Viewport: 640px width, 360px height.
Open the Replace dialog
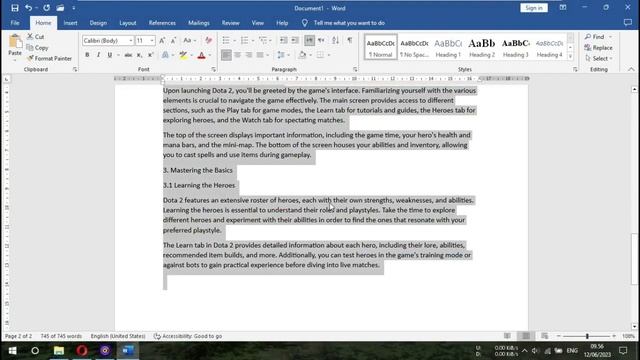tap(598, 48)
